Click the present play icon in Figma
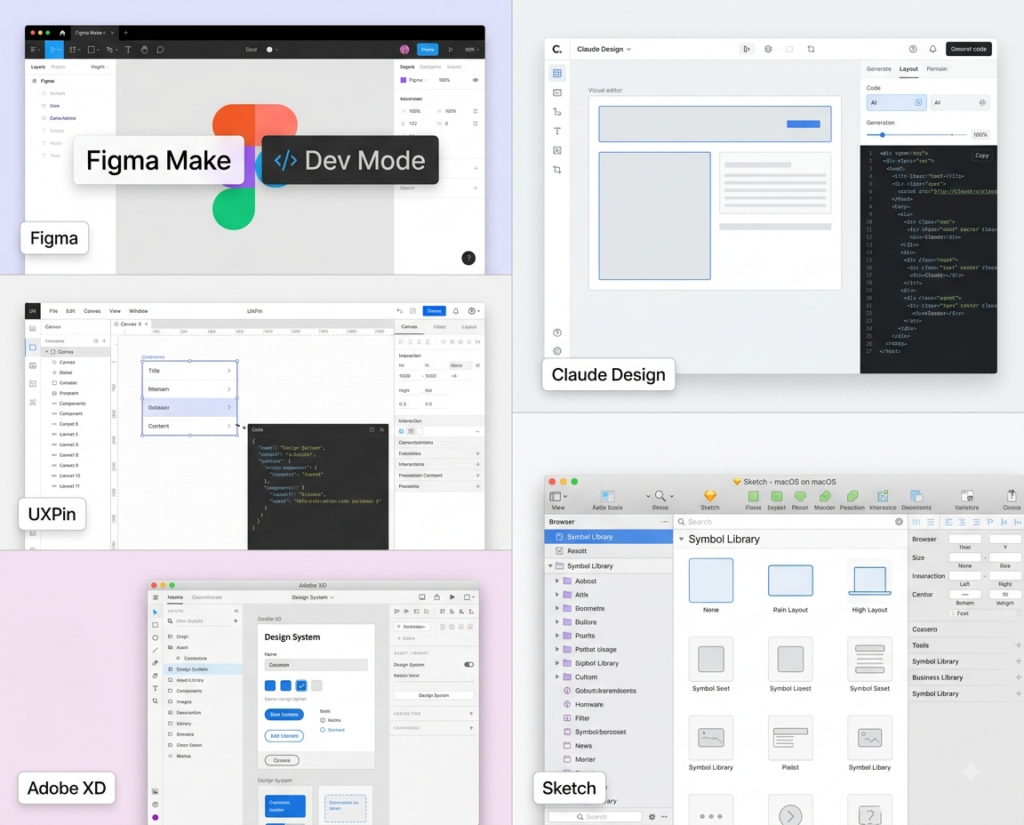Viewport: 1024px width, 825px height. [451, 50]
